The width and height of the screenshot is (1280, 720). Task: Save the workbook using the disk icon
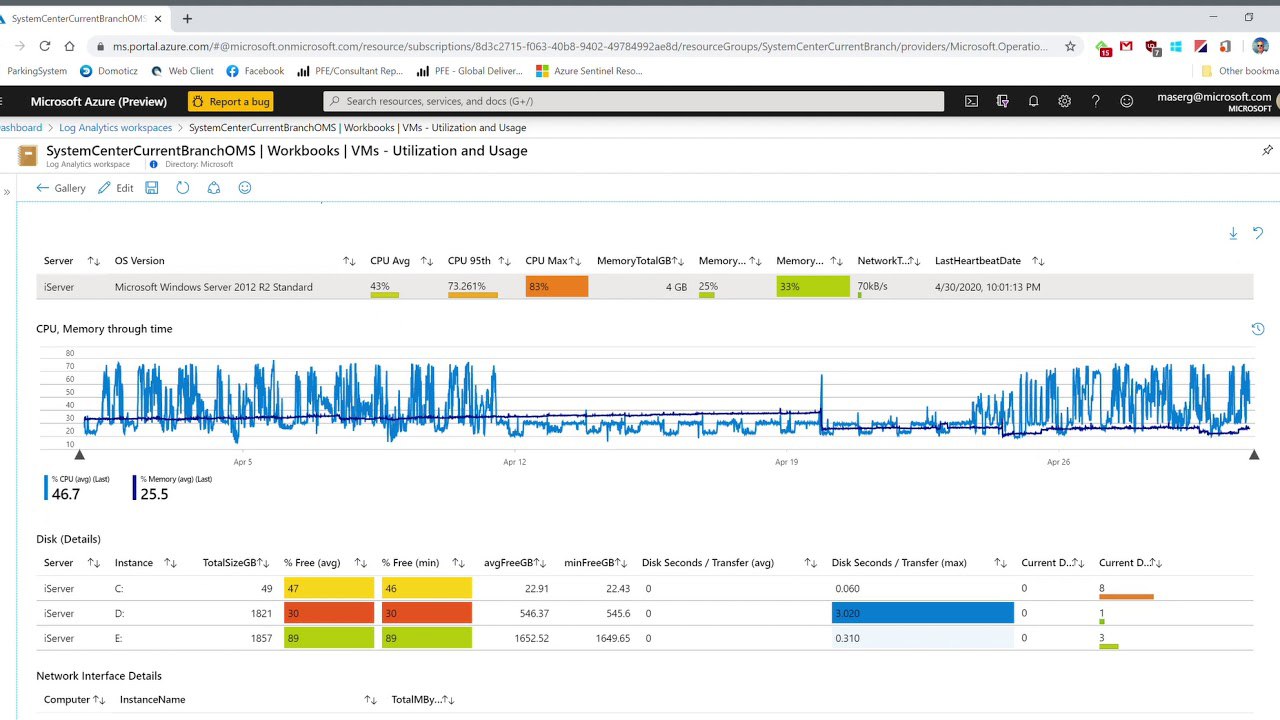152,188
